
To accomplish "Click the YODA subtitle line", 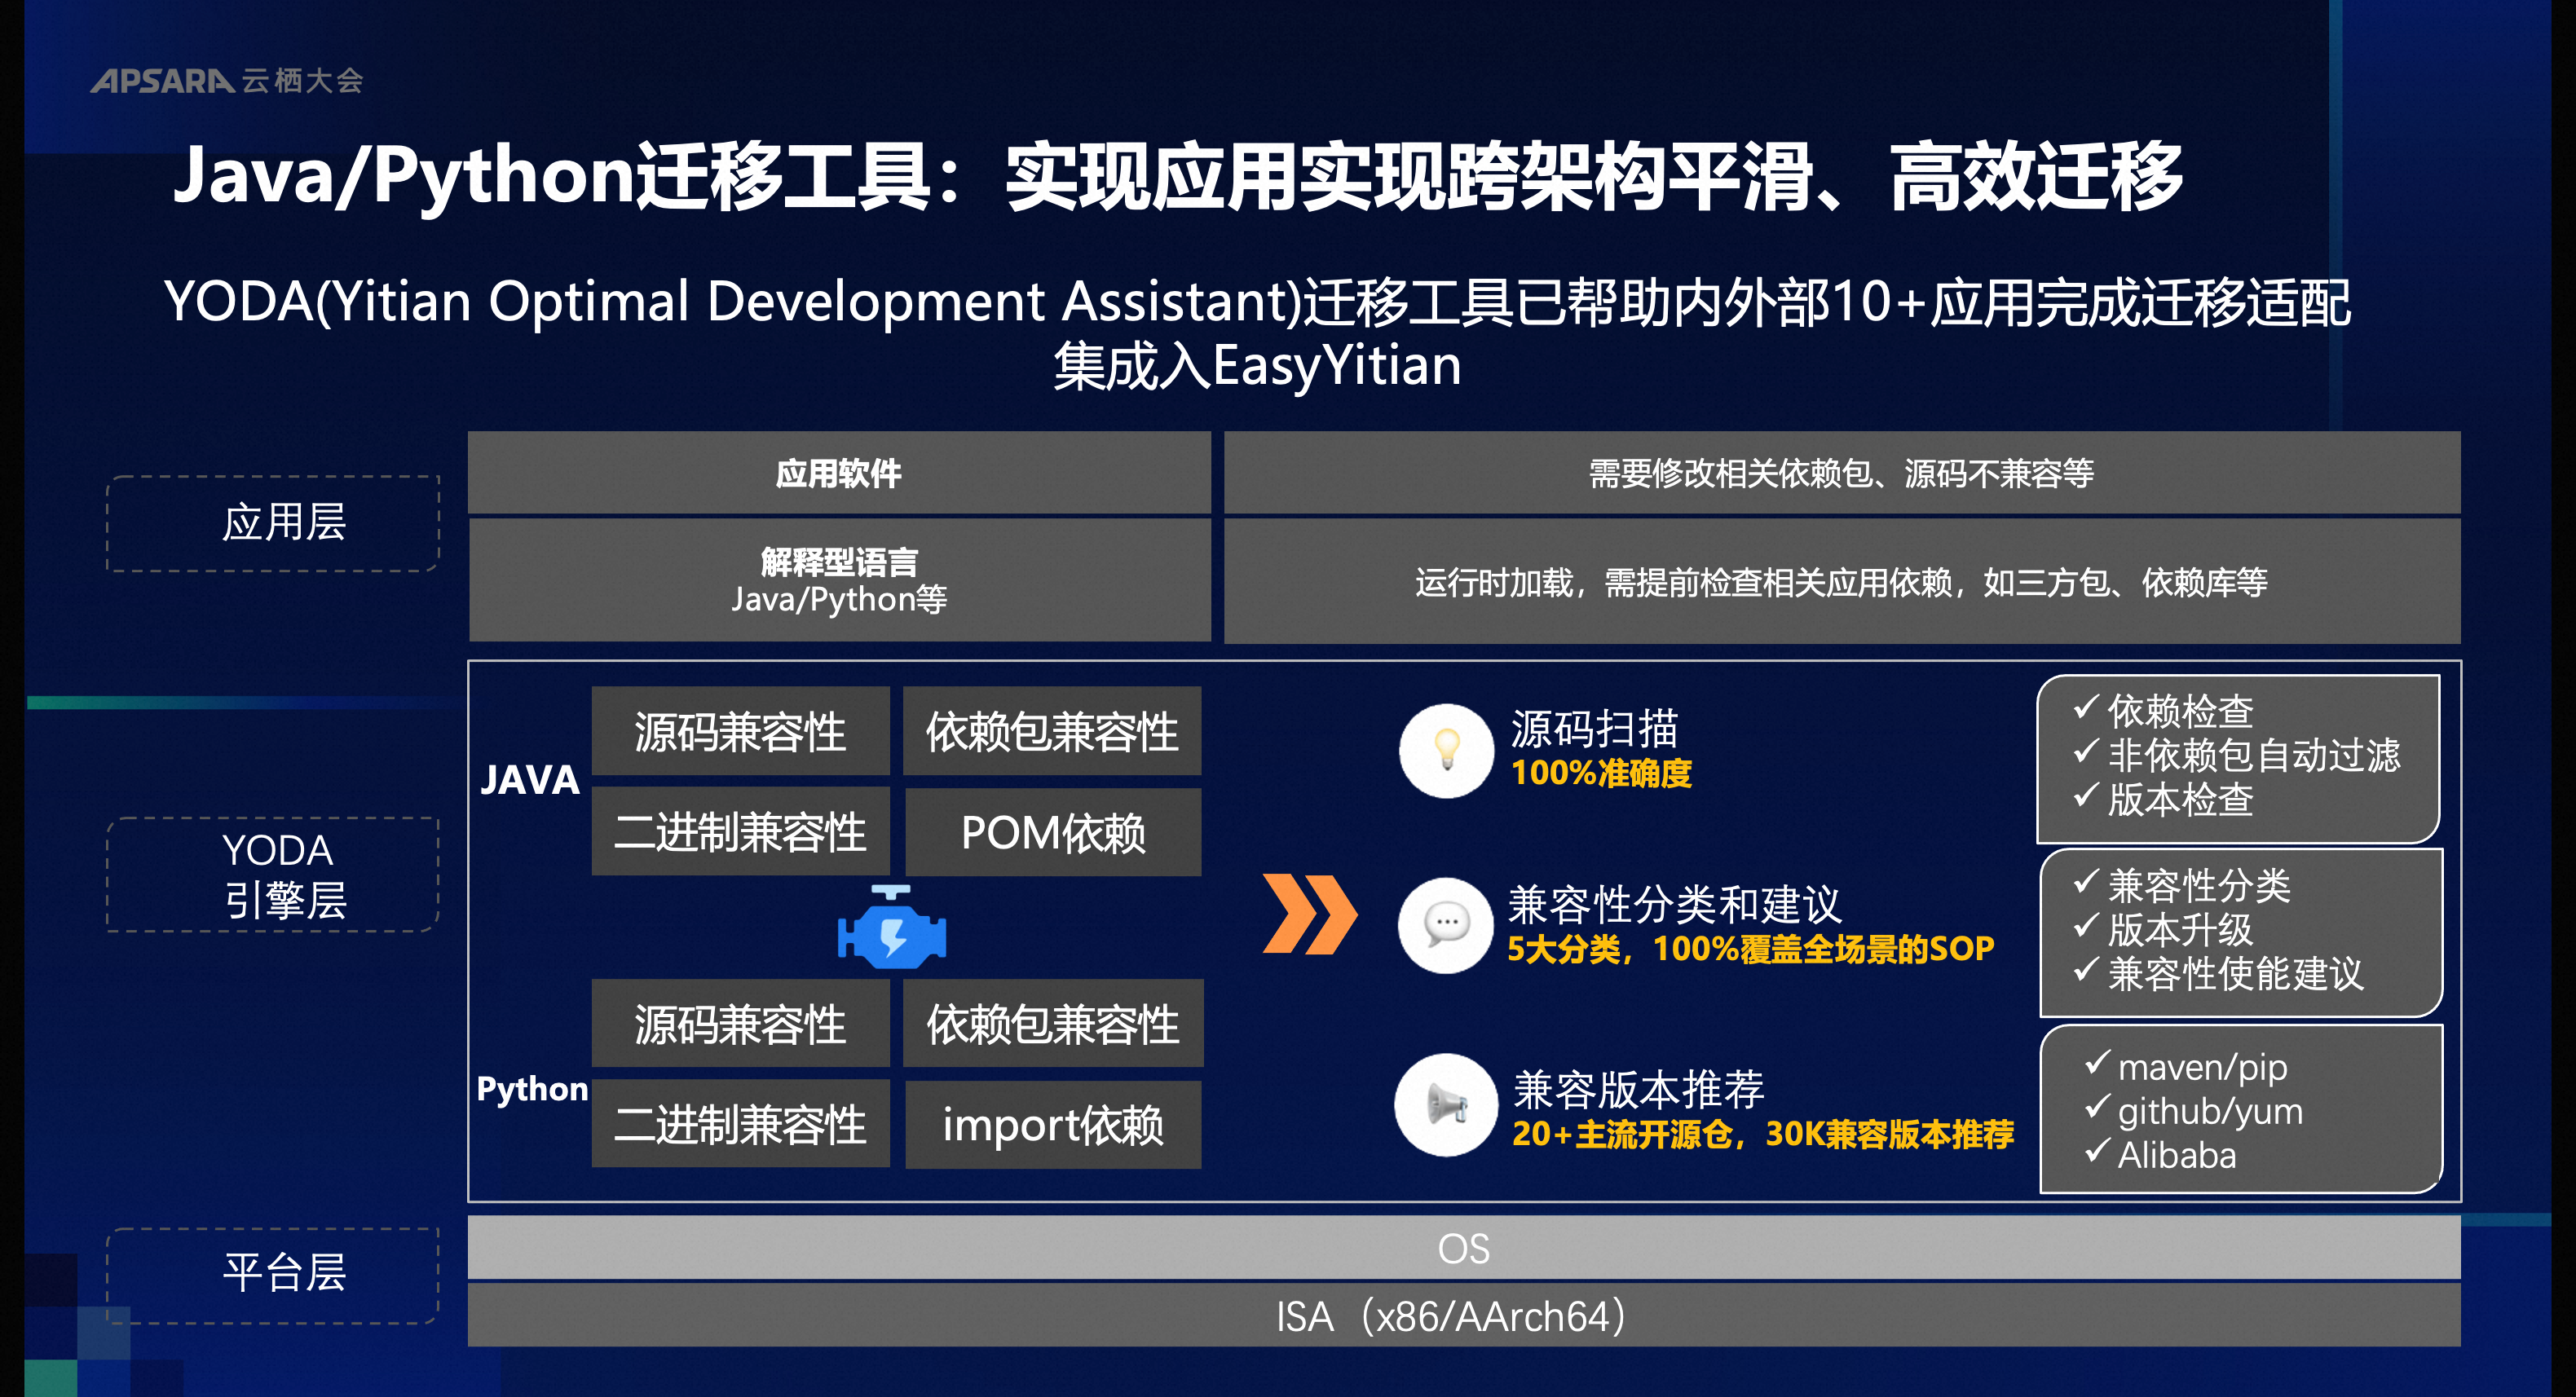I will tap(1257, 302).
